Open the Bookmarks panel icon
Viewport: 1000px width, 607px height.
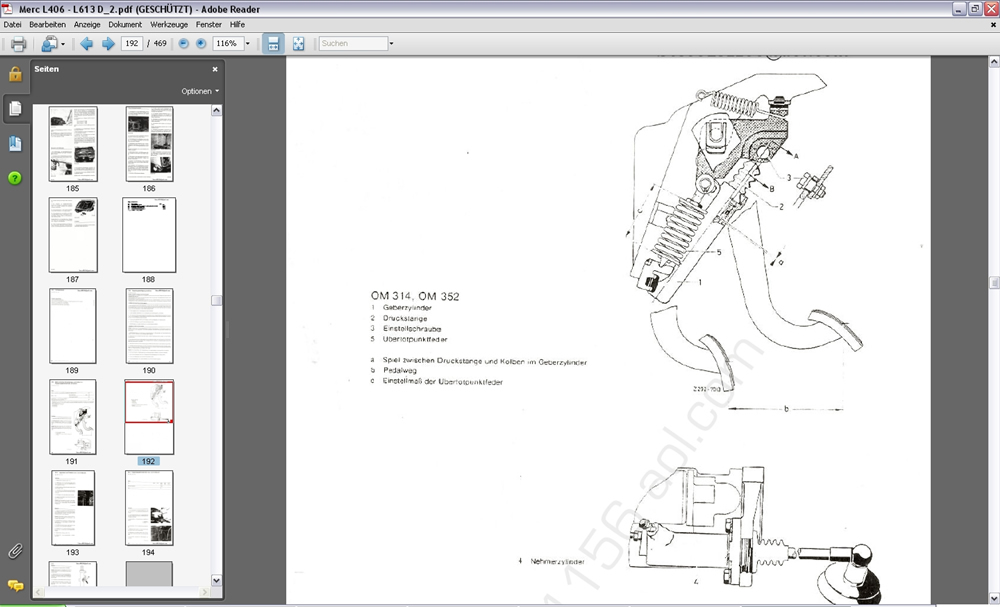tap(15, 144)
